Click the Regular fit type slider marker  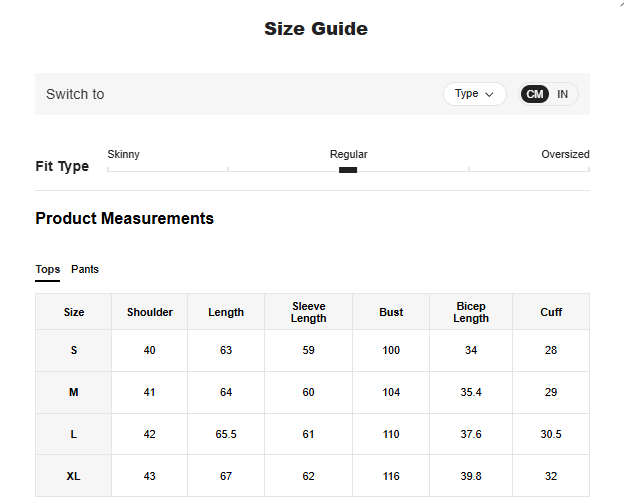[x=348, y=170]
